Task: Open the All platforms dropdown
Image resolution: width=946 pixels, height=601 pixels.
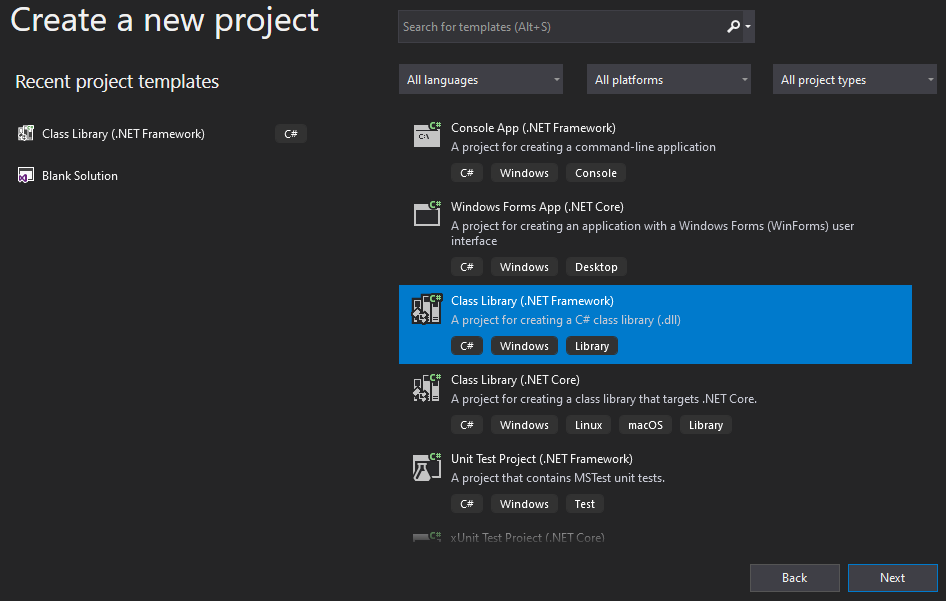Action: click(x=668, y=79)
